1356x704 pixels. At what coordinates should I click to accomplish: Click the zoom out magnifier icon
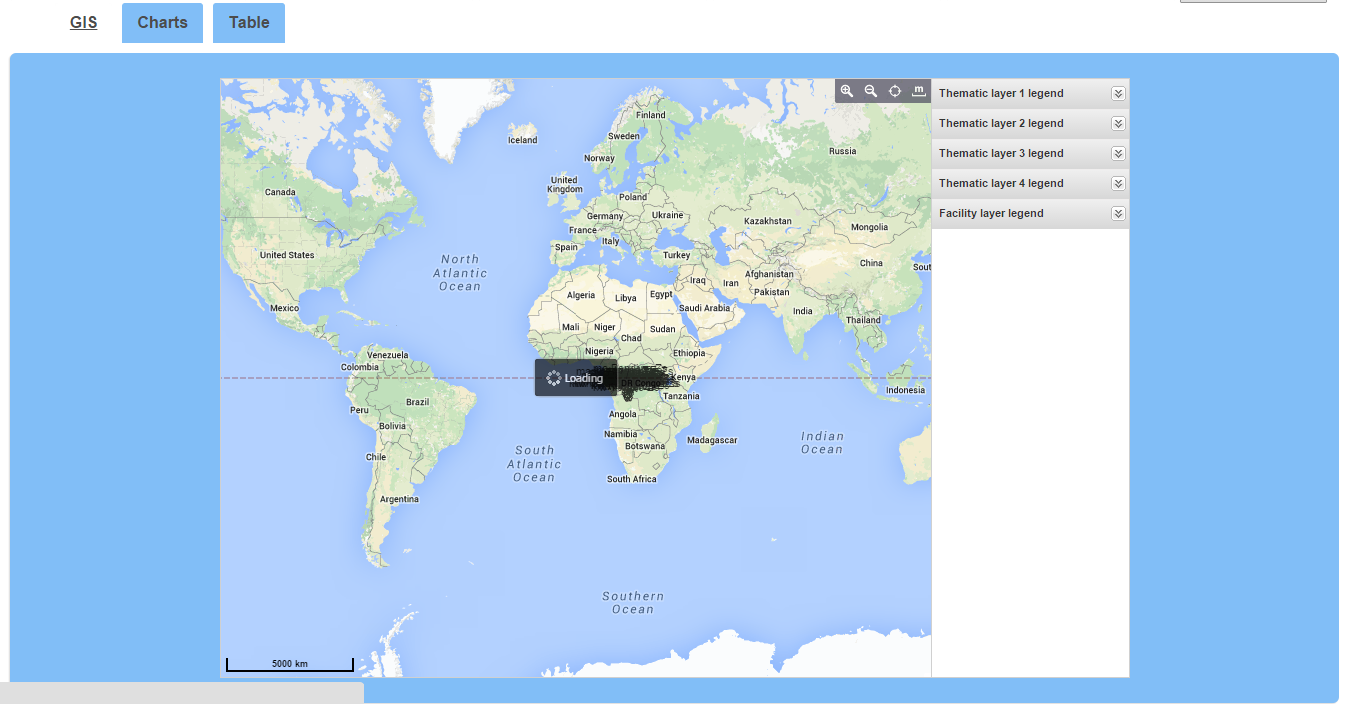click(x=871, y=91)
